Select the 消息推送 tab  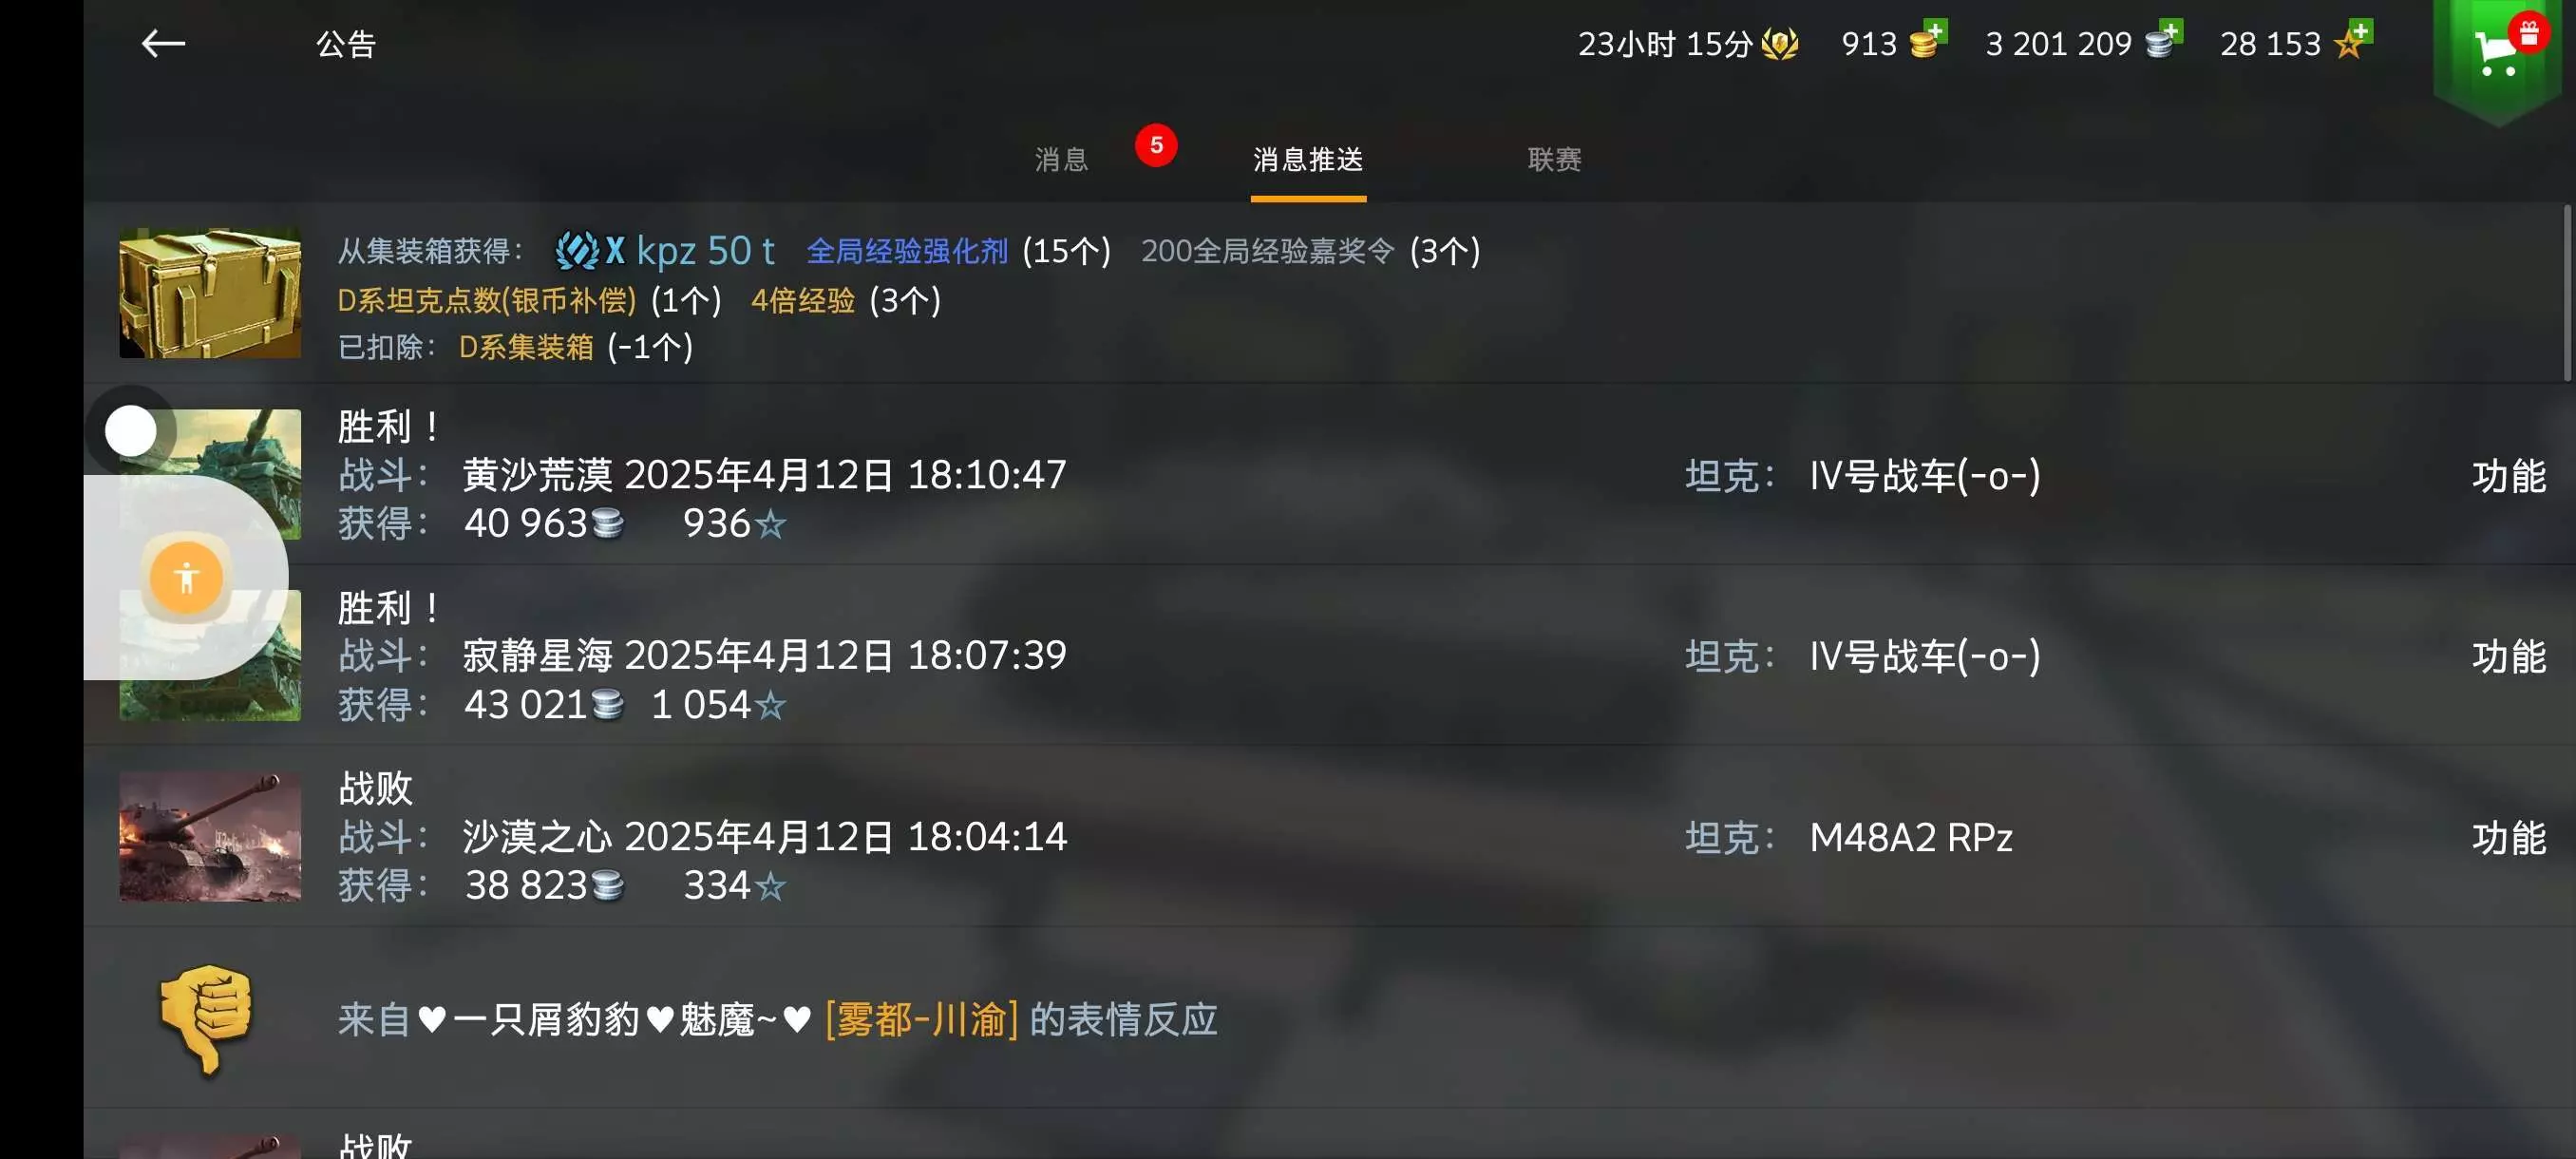[1308, 159]
